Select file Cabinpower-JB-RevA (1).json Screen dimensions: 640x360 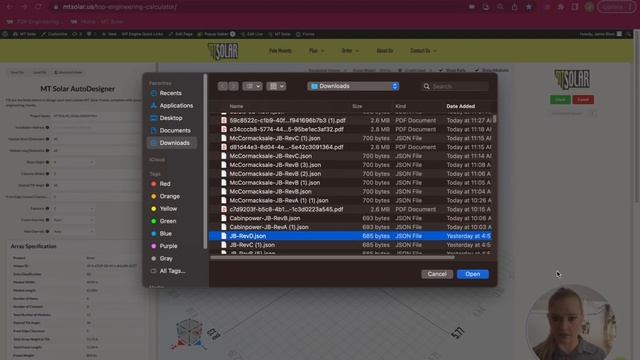tap(351, 227)
